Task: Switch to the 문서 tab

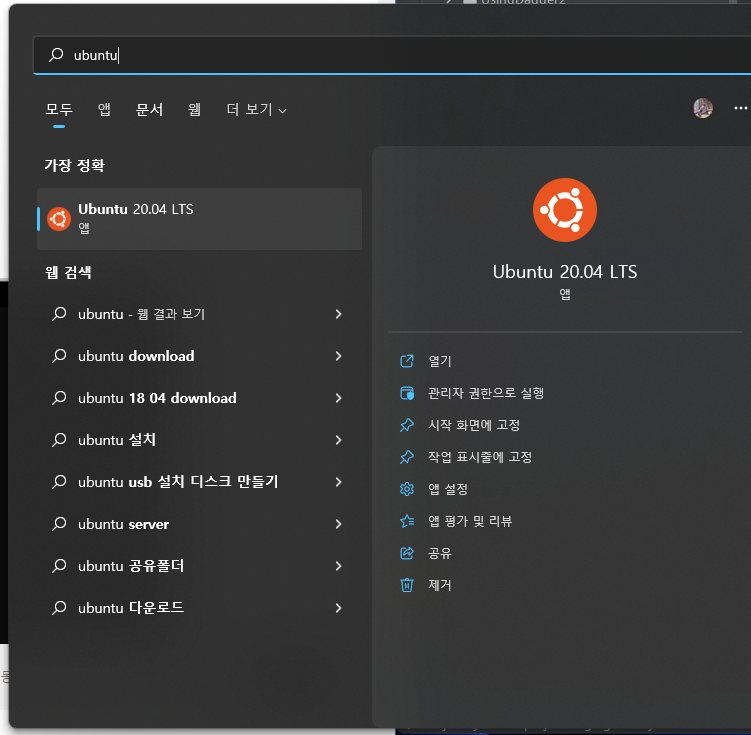Action: [x=149, y=110]
